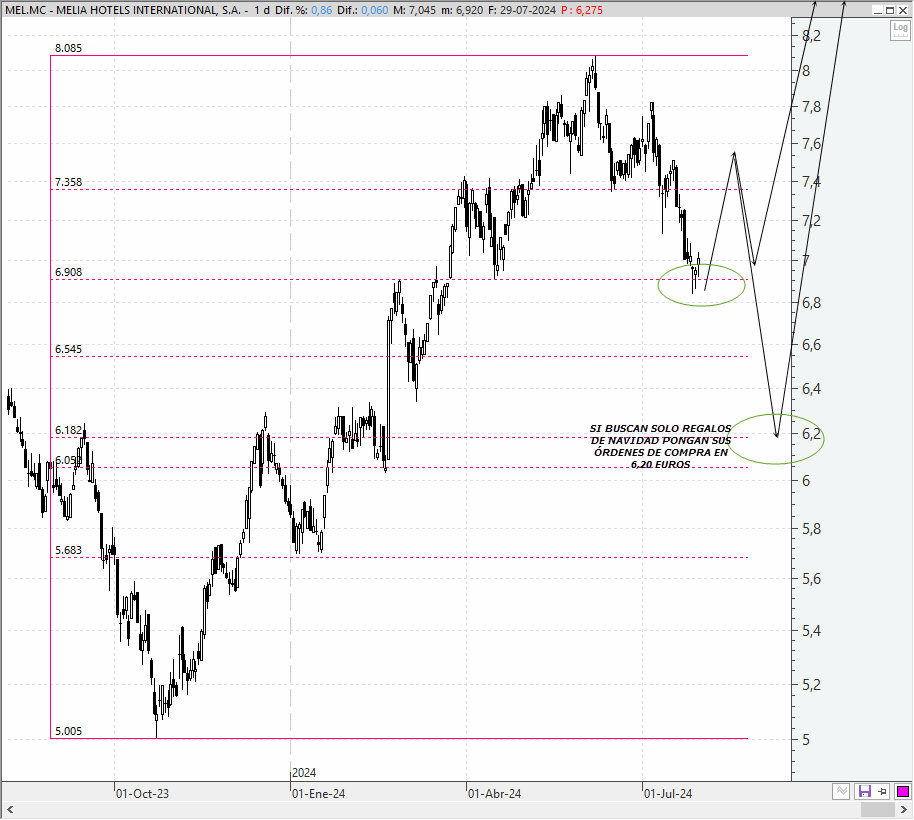
Task: Click the 5 price axis value
Action: [x=806, y=740]
